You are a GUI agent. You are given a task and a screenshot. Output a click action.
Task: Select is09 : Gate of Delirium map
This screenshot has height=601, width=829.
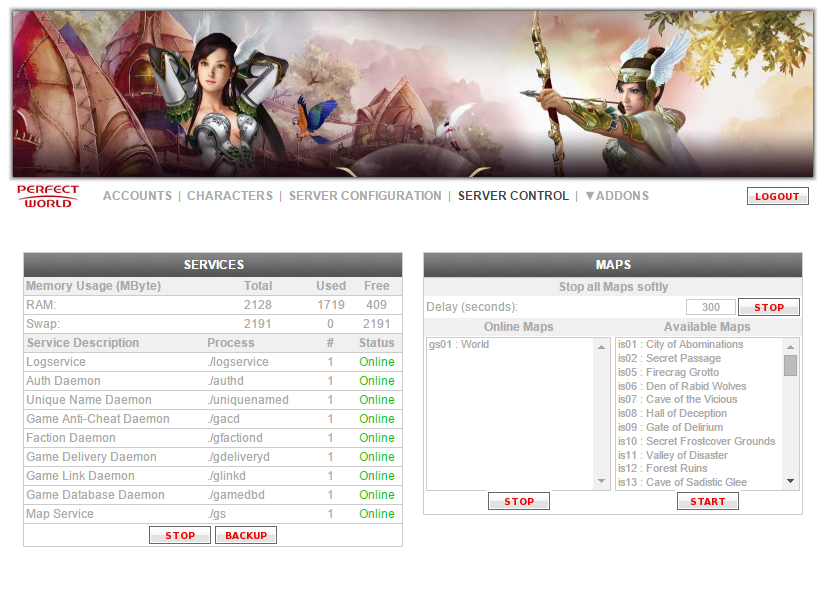[x=670, y=427]
